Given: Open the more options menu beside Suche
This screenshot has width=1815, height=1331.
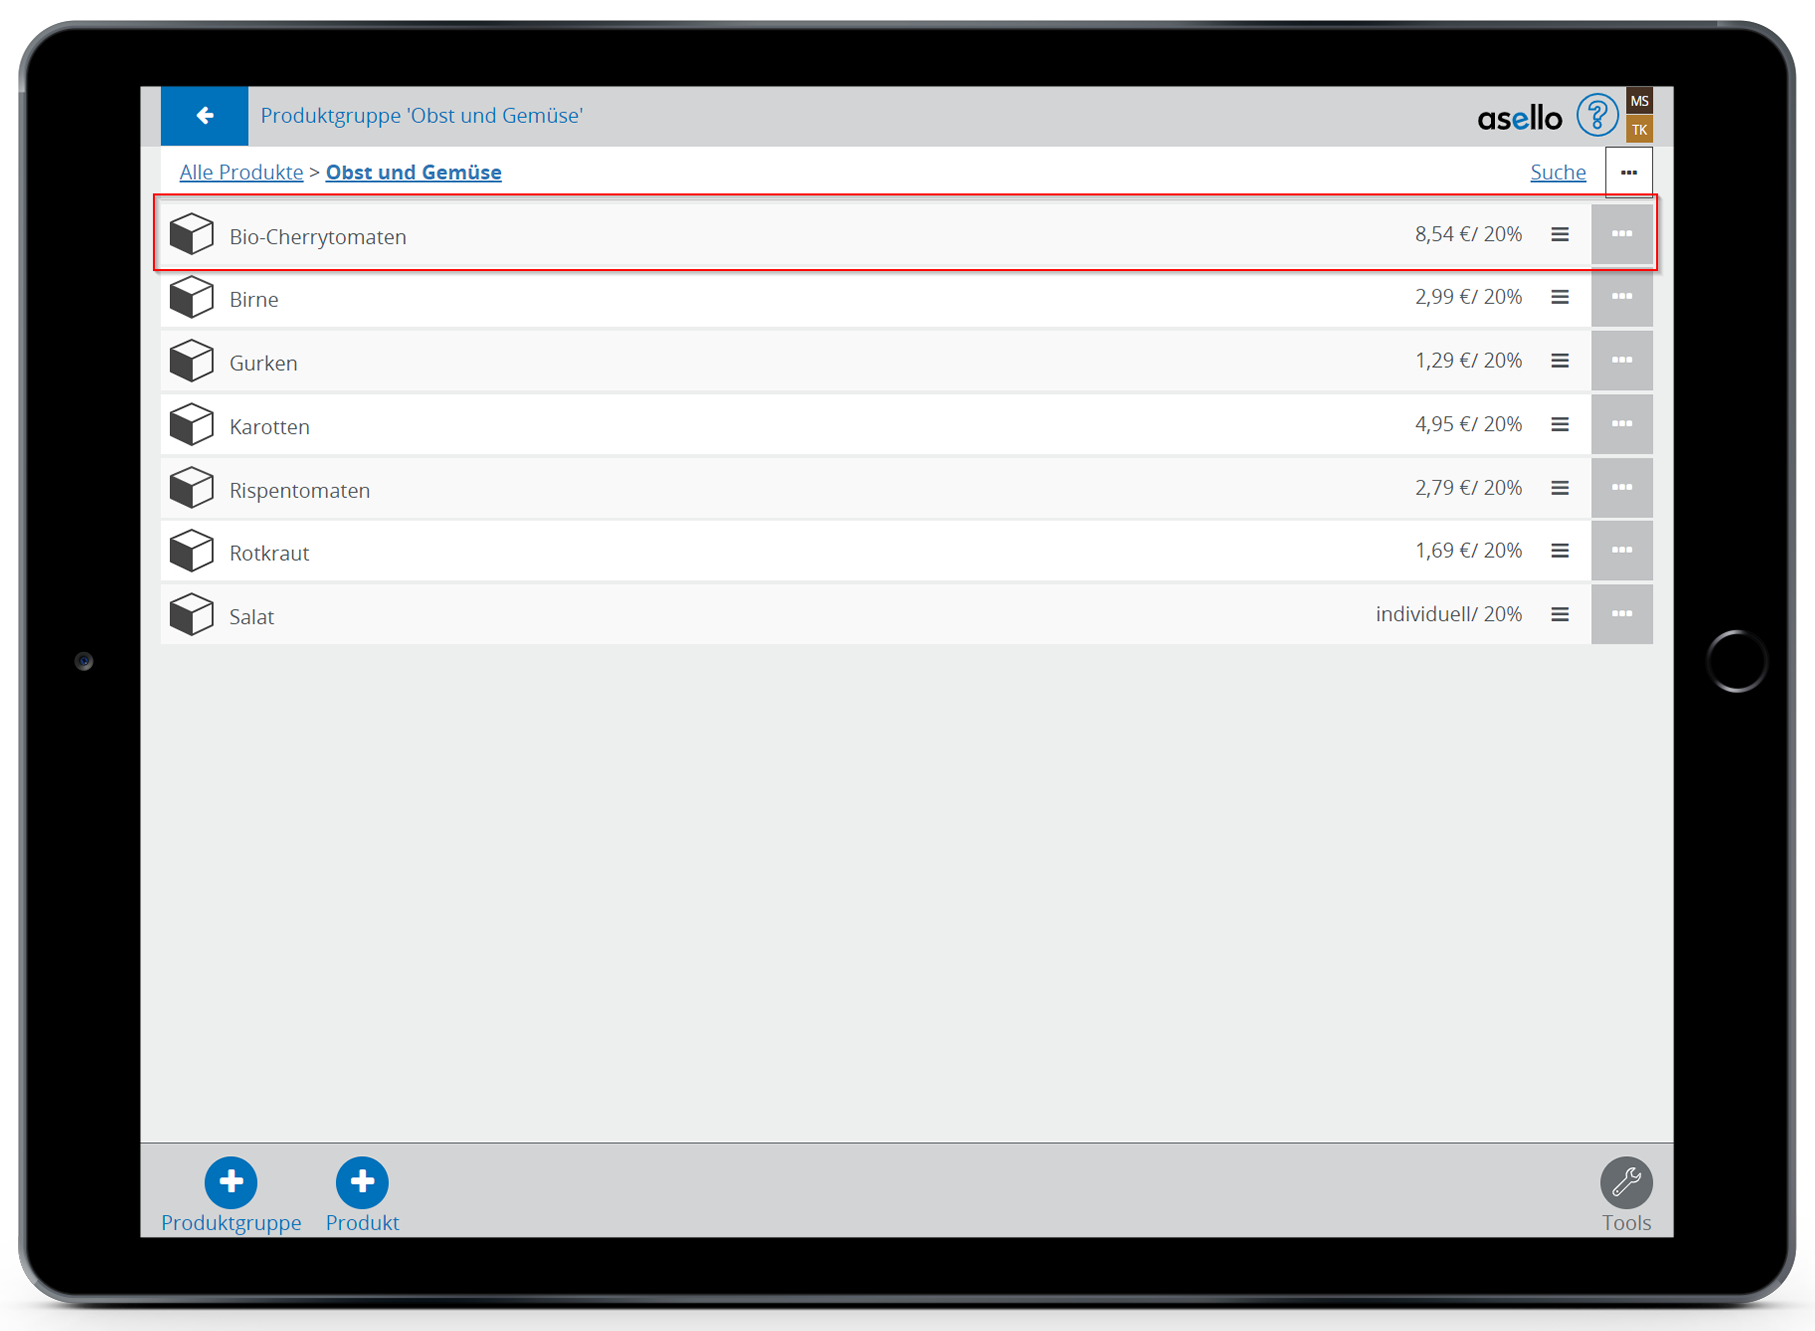Looking at the screenshot, I should (1628, 173).
